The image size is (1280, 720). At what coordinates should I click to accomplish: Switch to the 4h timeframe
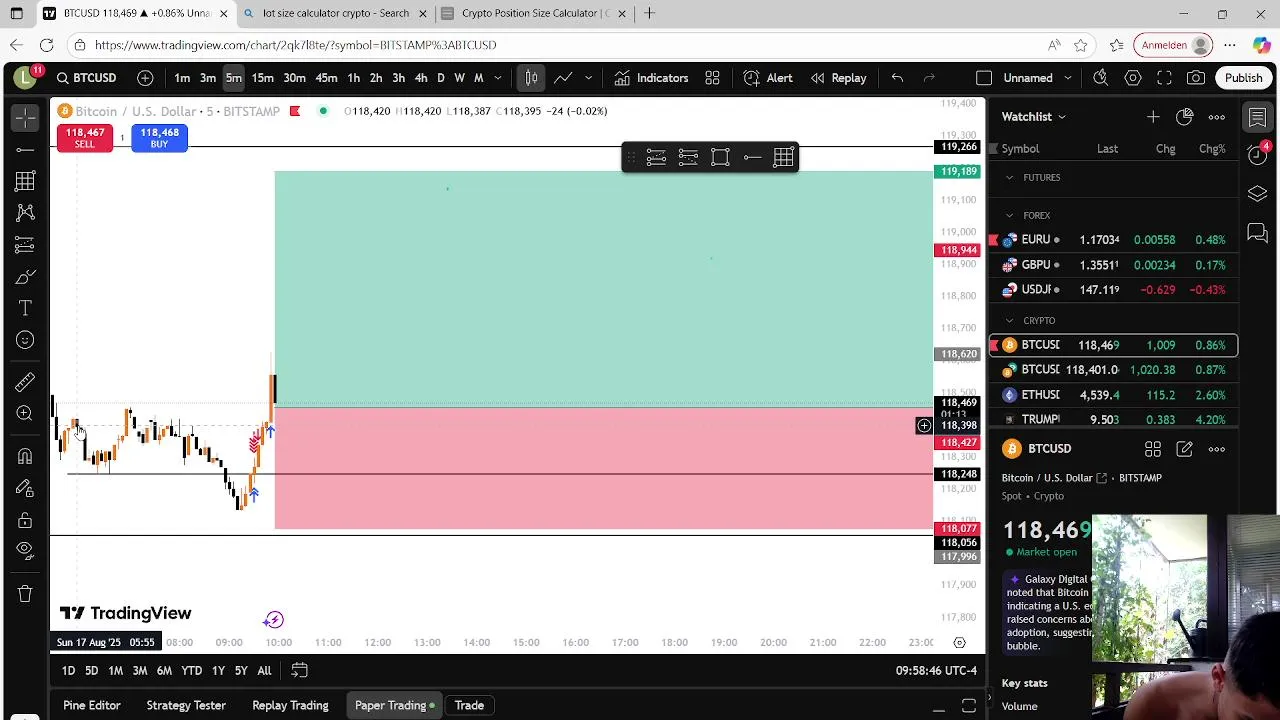pos(421,78)
